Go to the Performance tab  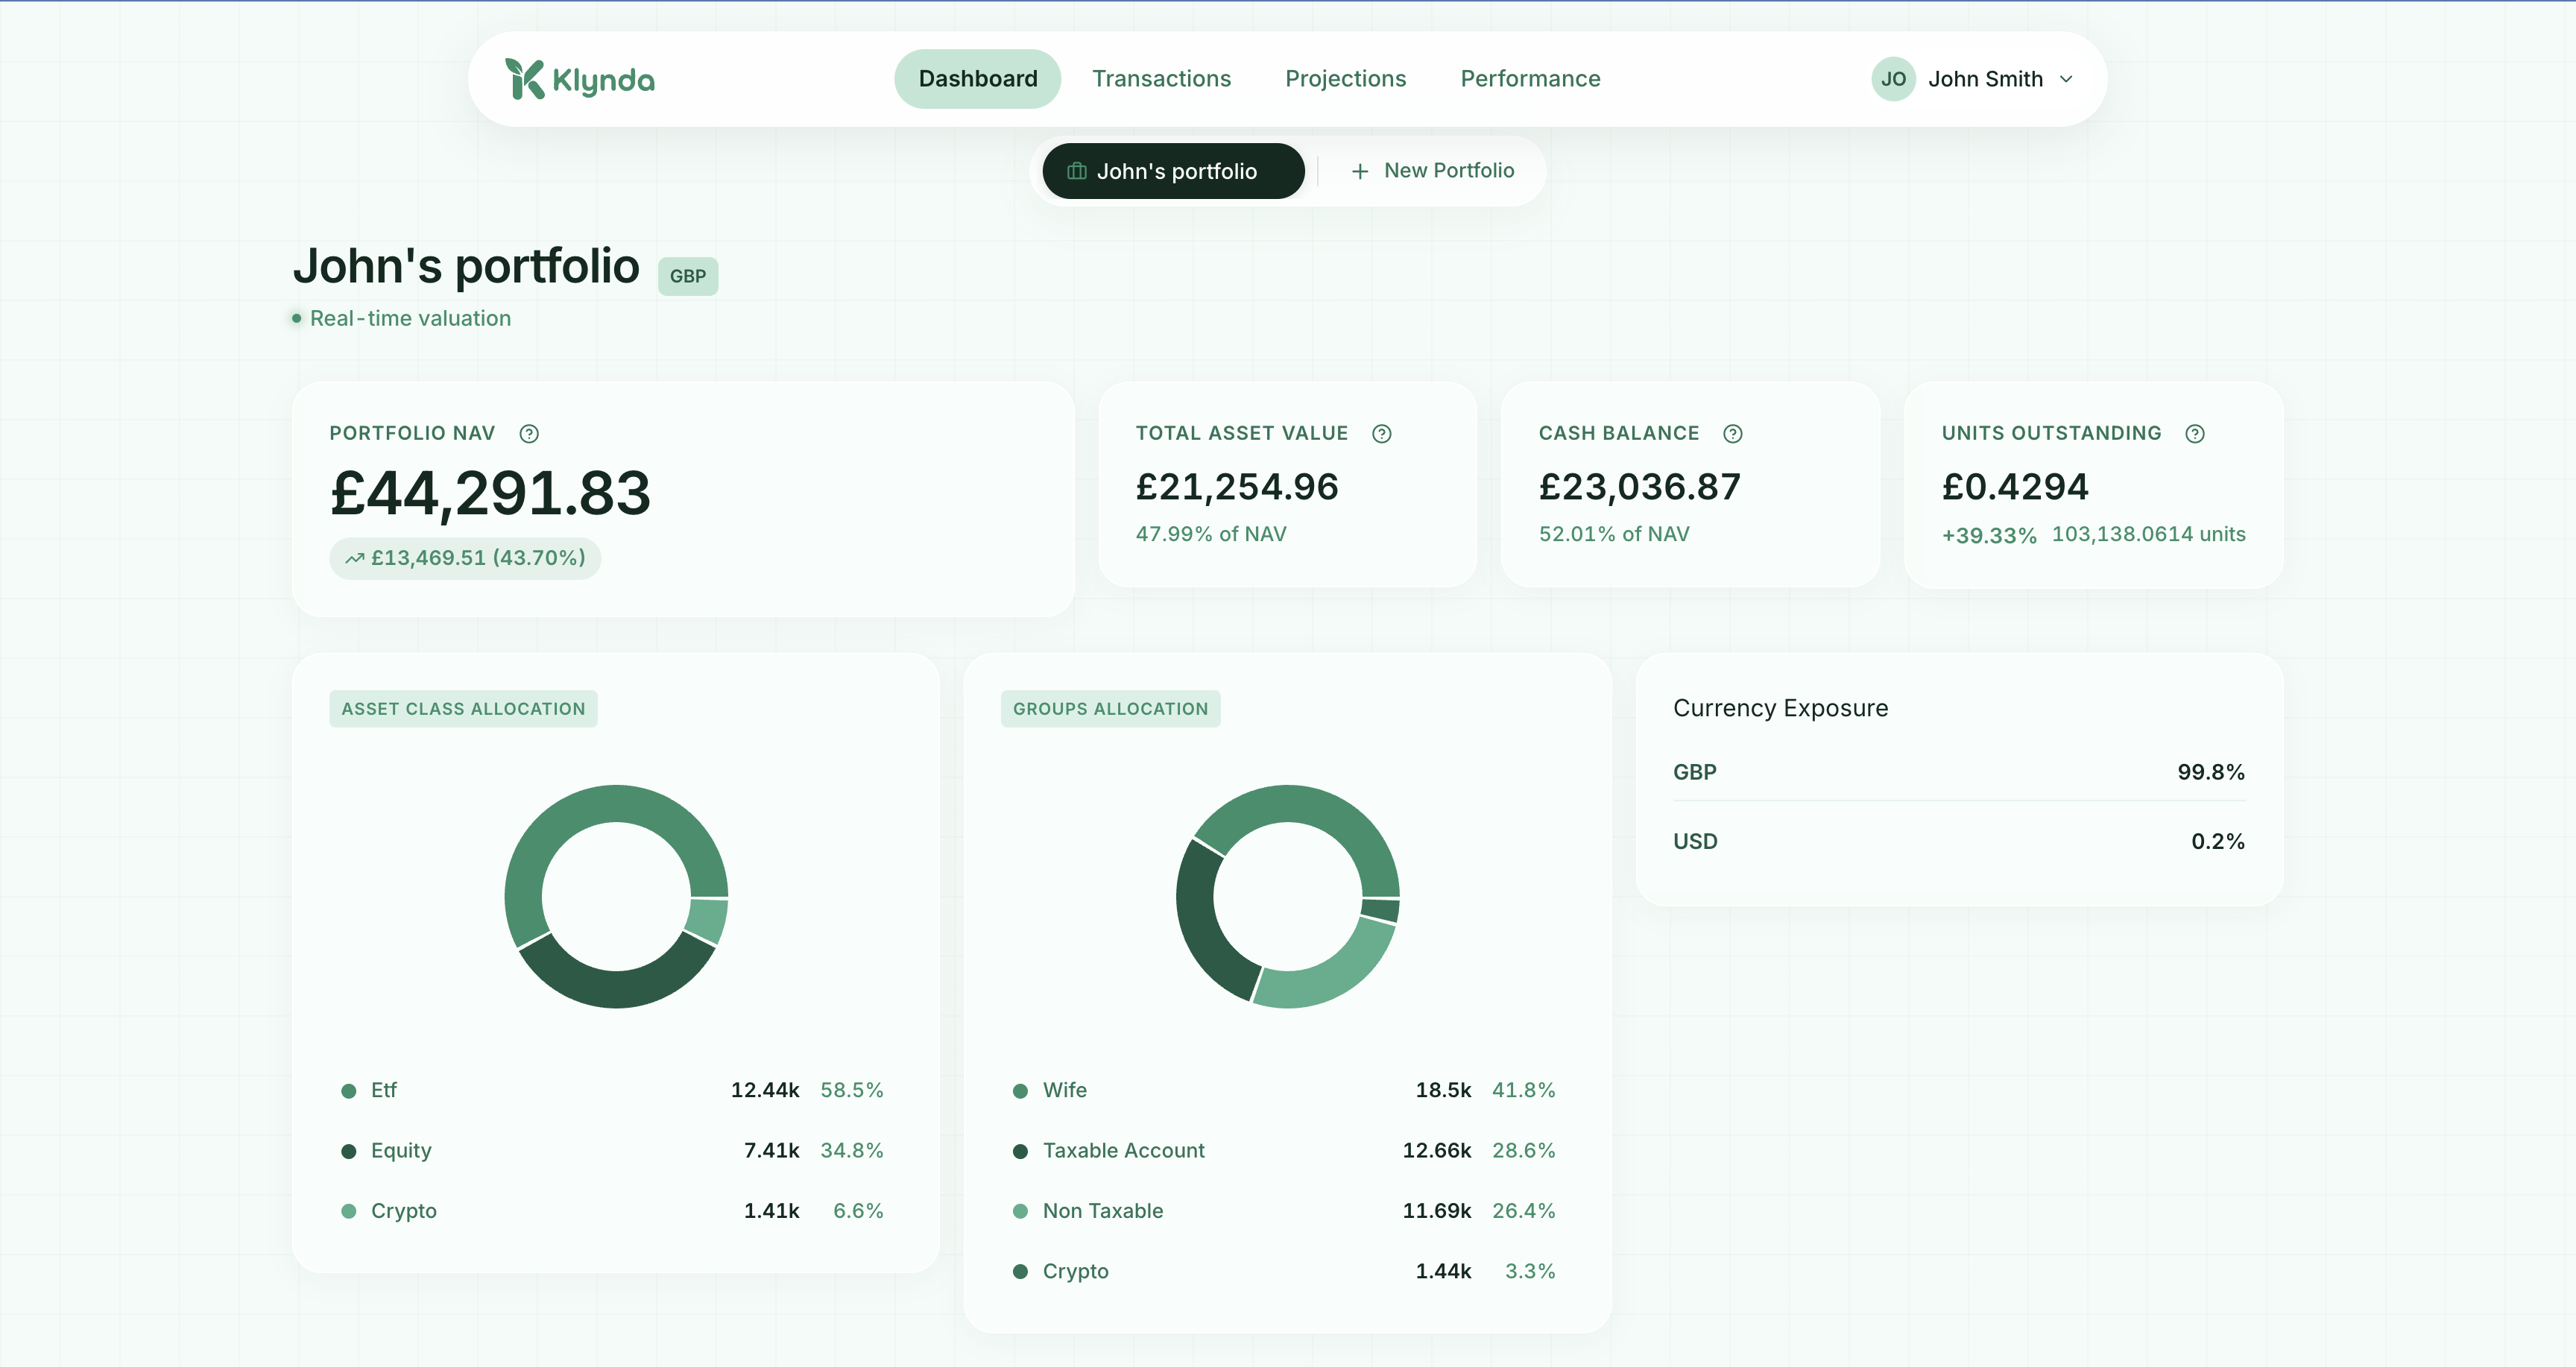tap(1529, 79)
